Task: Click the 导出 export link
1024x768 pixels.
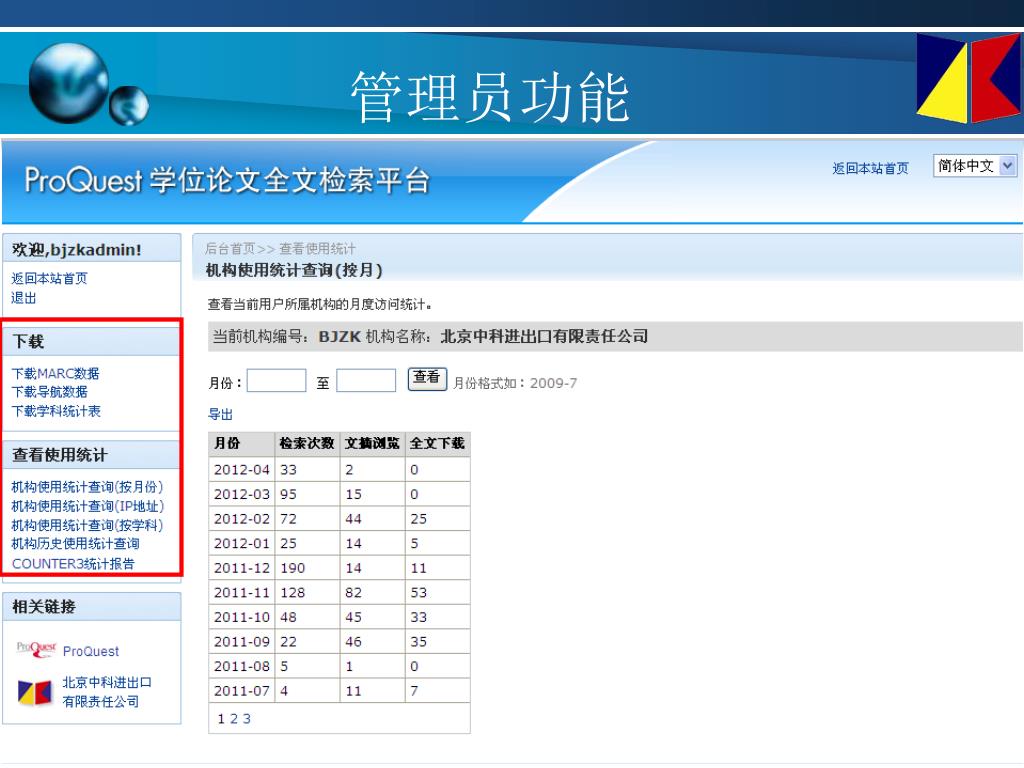Action: (220, 415)
